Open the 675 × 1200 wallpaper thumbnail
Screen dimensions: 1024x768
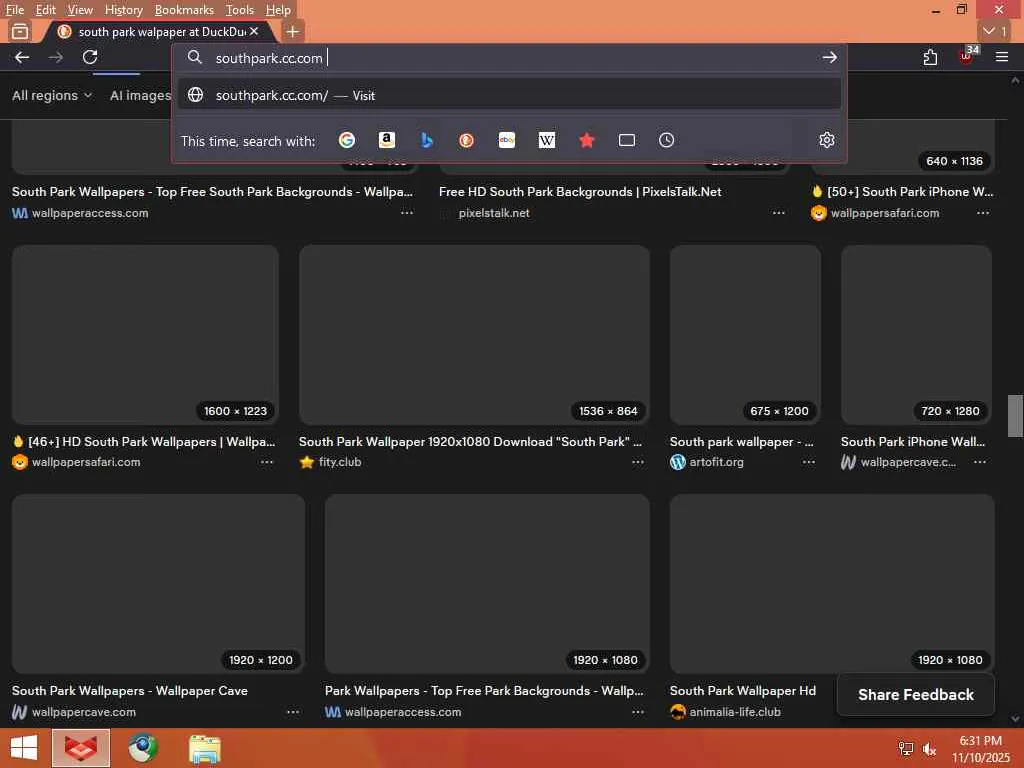[745, 335]
